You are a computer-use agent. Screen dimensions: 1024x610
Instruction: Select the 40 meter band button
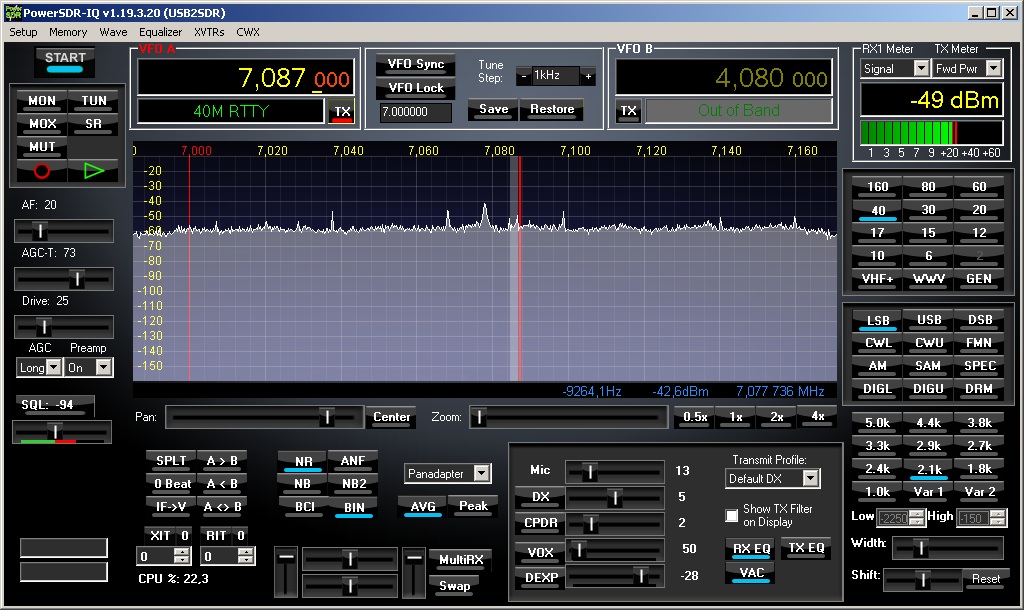(x=878, y=211)
